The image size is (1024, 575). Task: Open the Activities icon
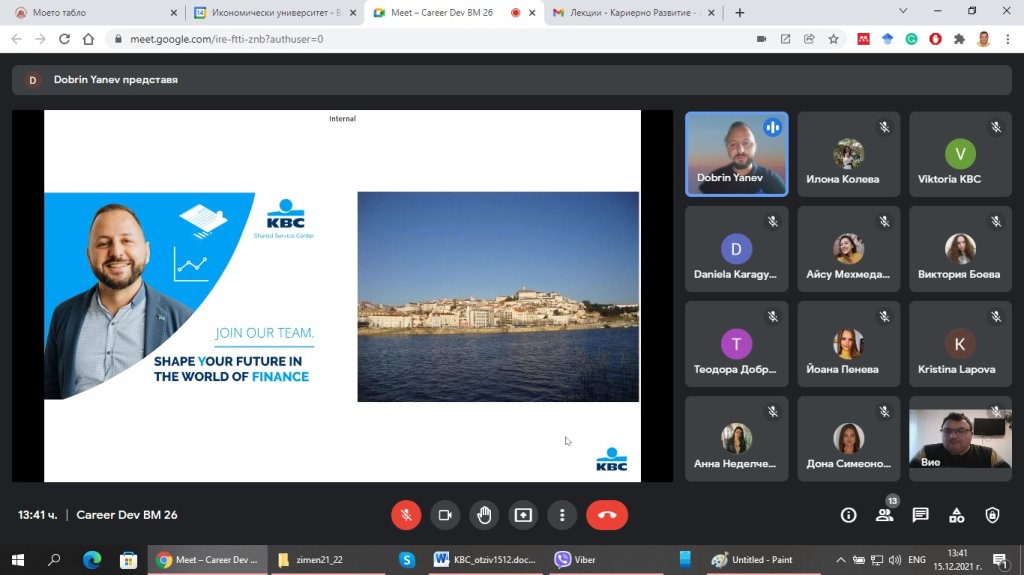[x=956, y=515]
